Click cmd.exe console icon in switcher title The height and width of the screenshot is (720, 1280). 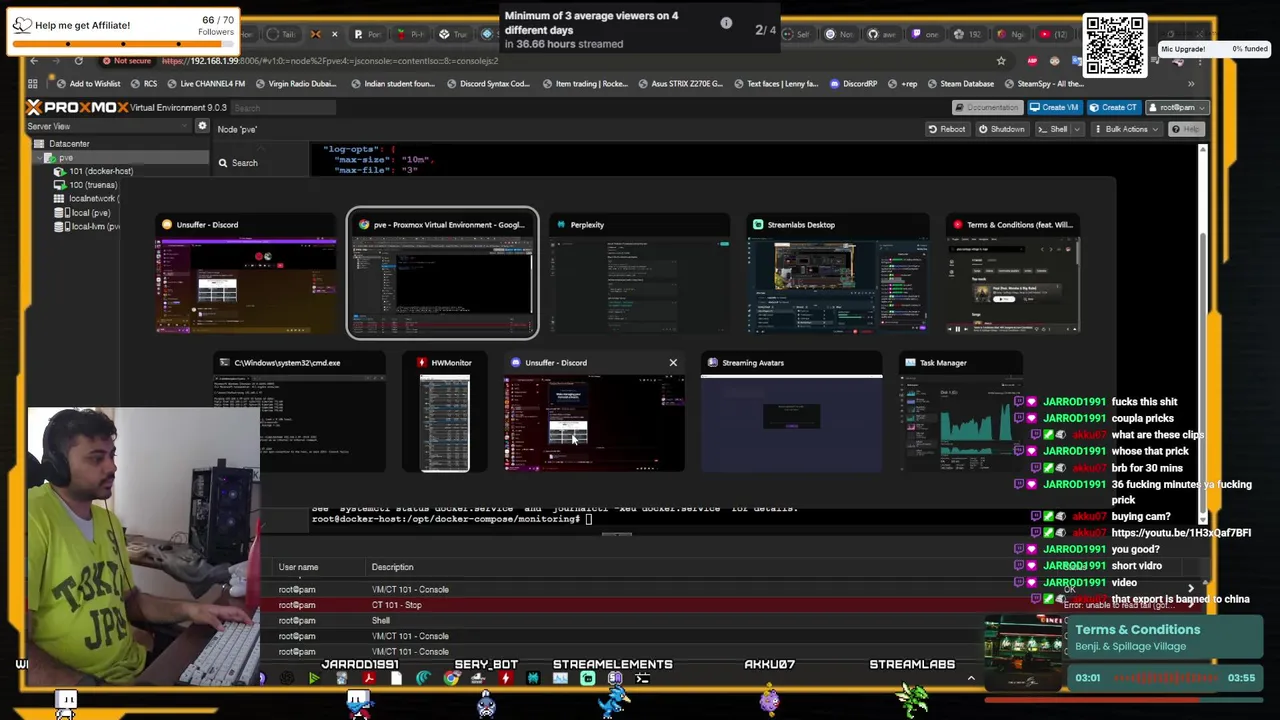224,363
